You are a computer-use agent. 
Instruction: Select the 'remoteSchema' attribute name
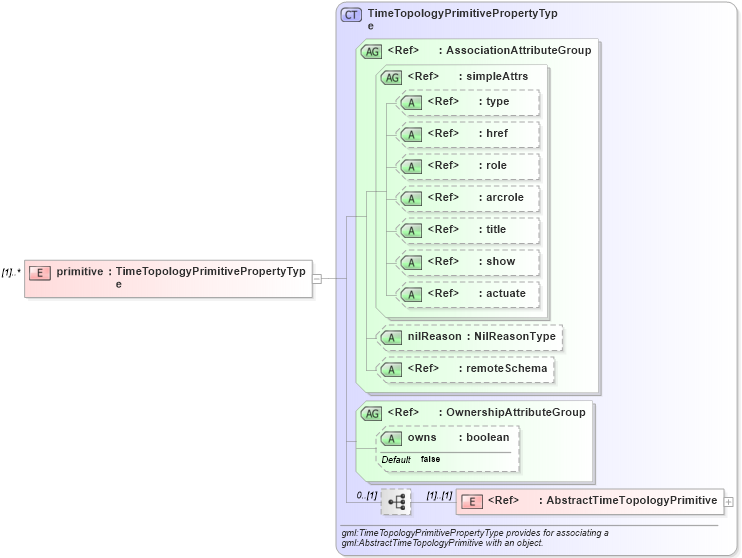(506, 368)
